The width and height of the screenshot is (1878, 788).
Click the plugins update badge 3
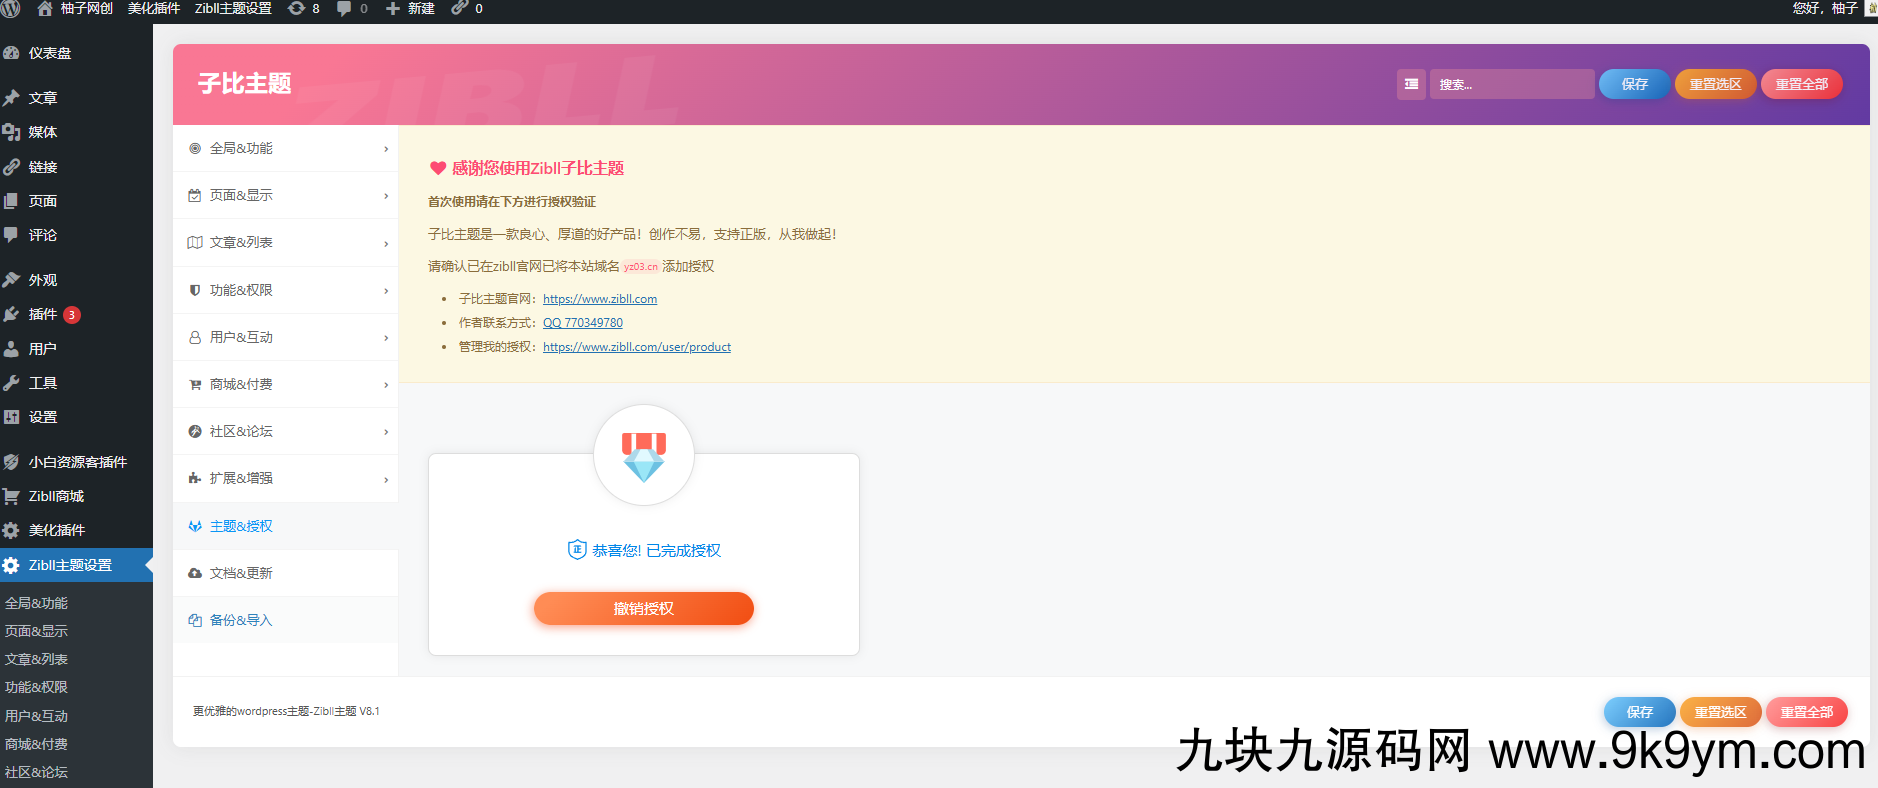click(x=72, y=315)
